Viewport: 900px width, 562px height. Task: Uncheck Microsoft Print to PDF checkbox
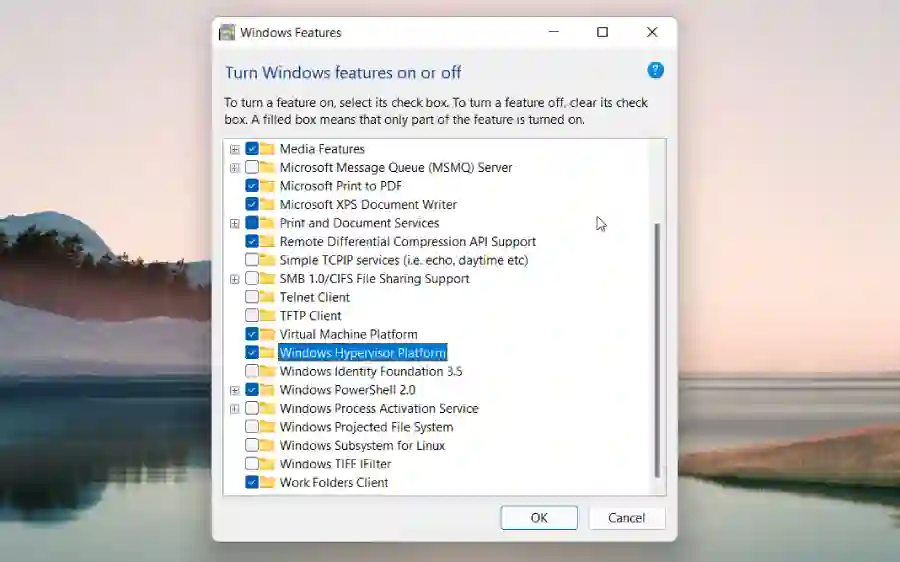(251, 185)
